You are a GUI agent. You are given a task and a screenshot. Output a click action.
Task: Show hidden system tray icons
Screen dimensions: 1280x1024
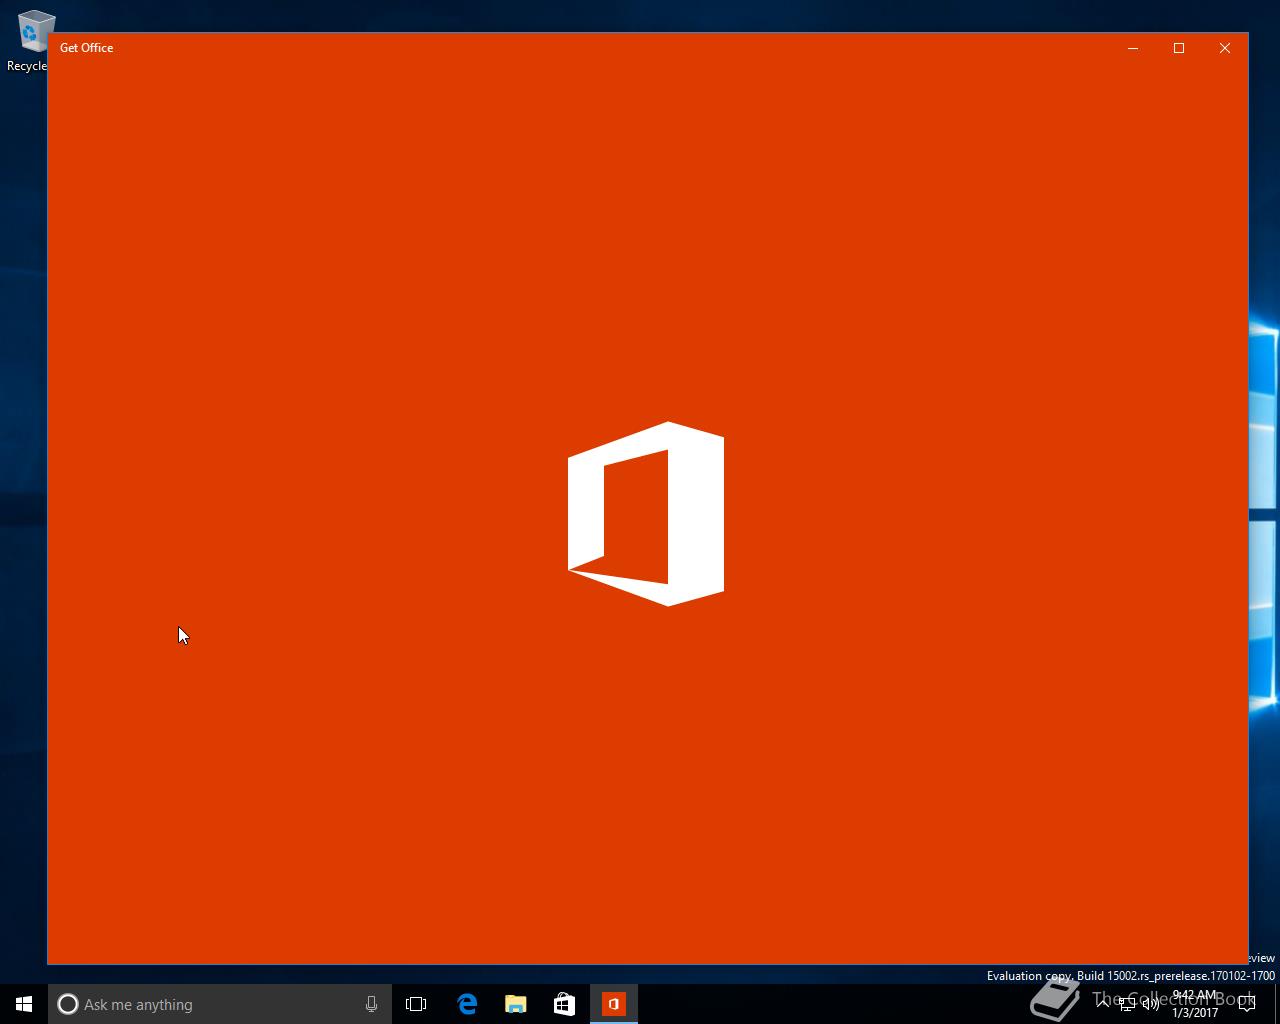click(x=1103, y=1004)
